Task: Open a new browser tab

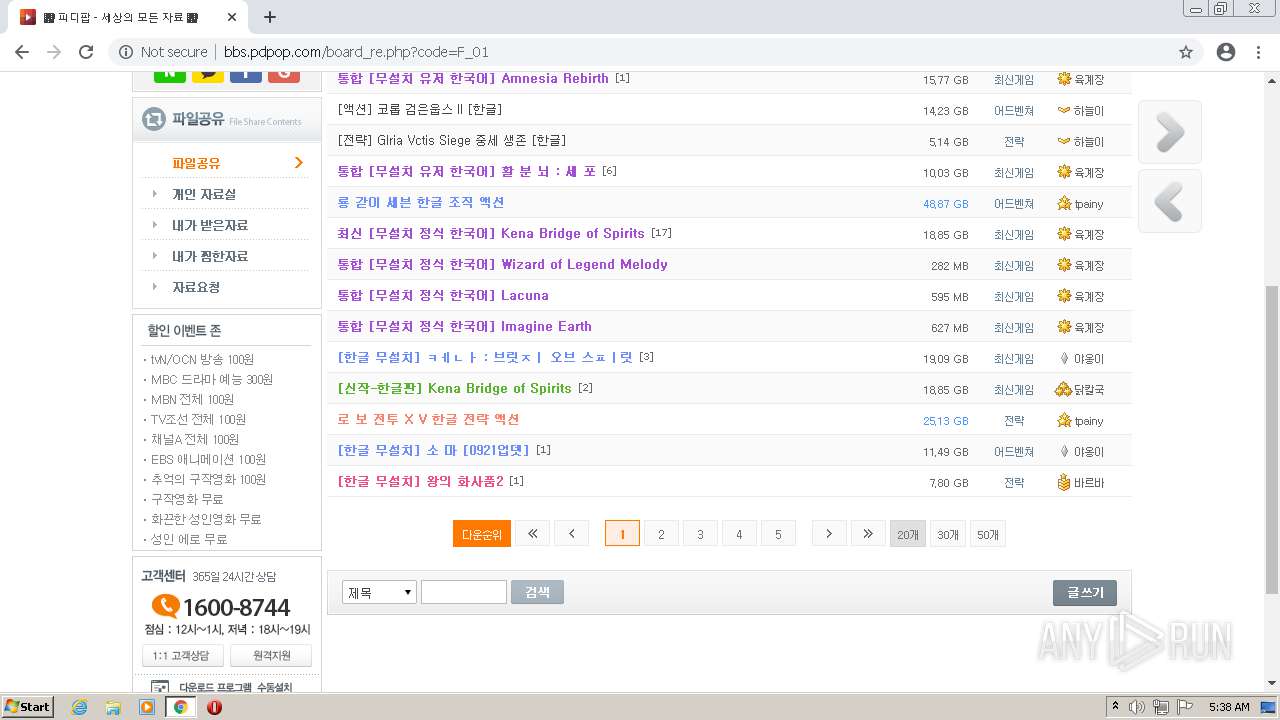Action: coord(270,17)
